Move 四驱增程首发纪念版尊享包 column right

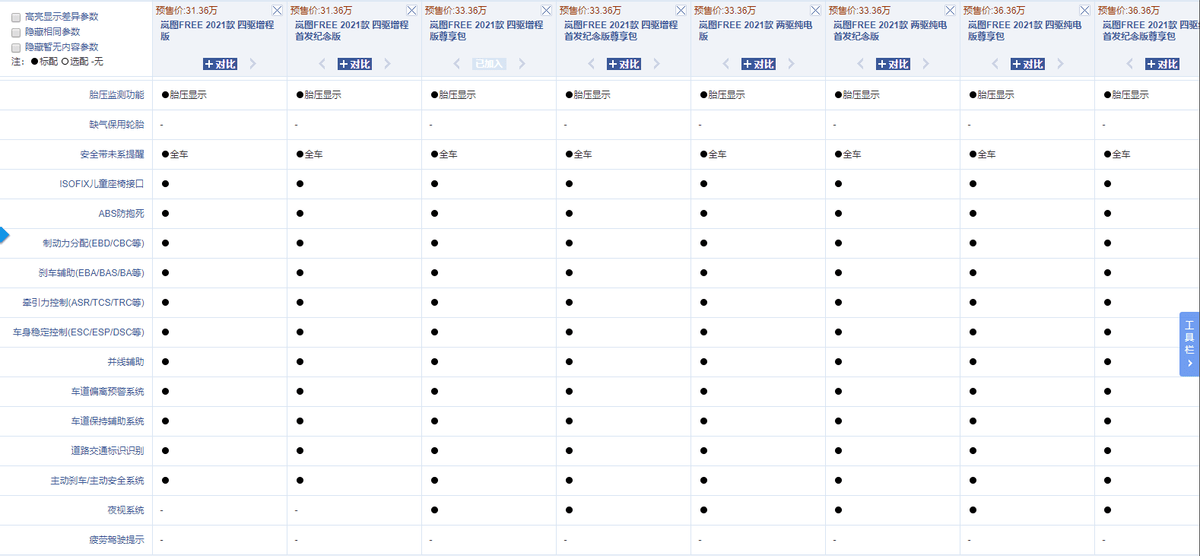click(656, 64)
